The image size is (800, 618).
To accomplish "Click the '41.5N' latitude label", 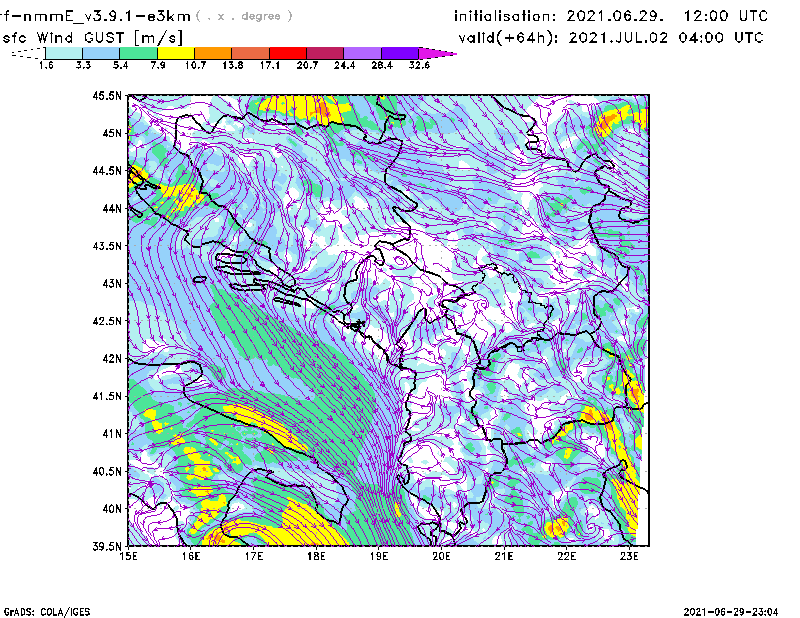I will 107,396.
